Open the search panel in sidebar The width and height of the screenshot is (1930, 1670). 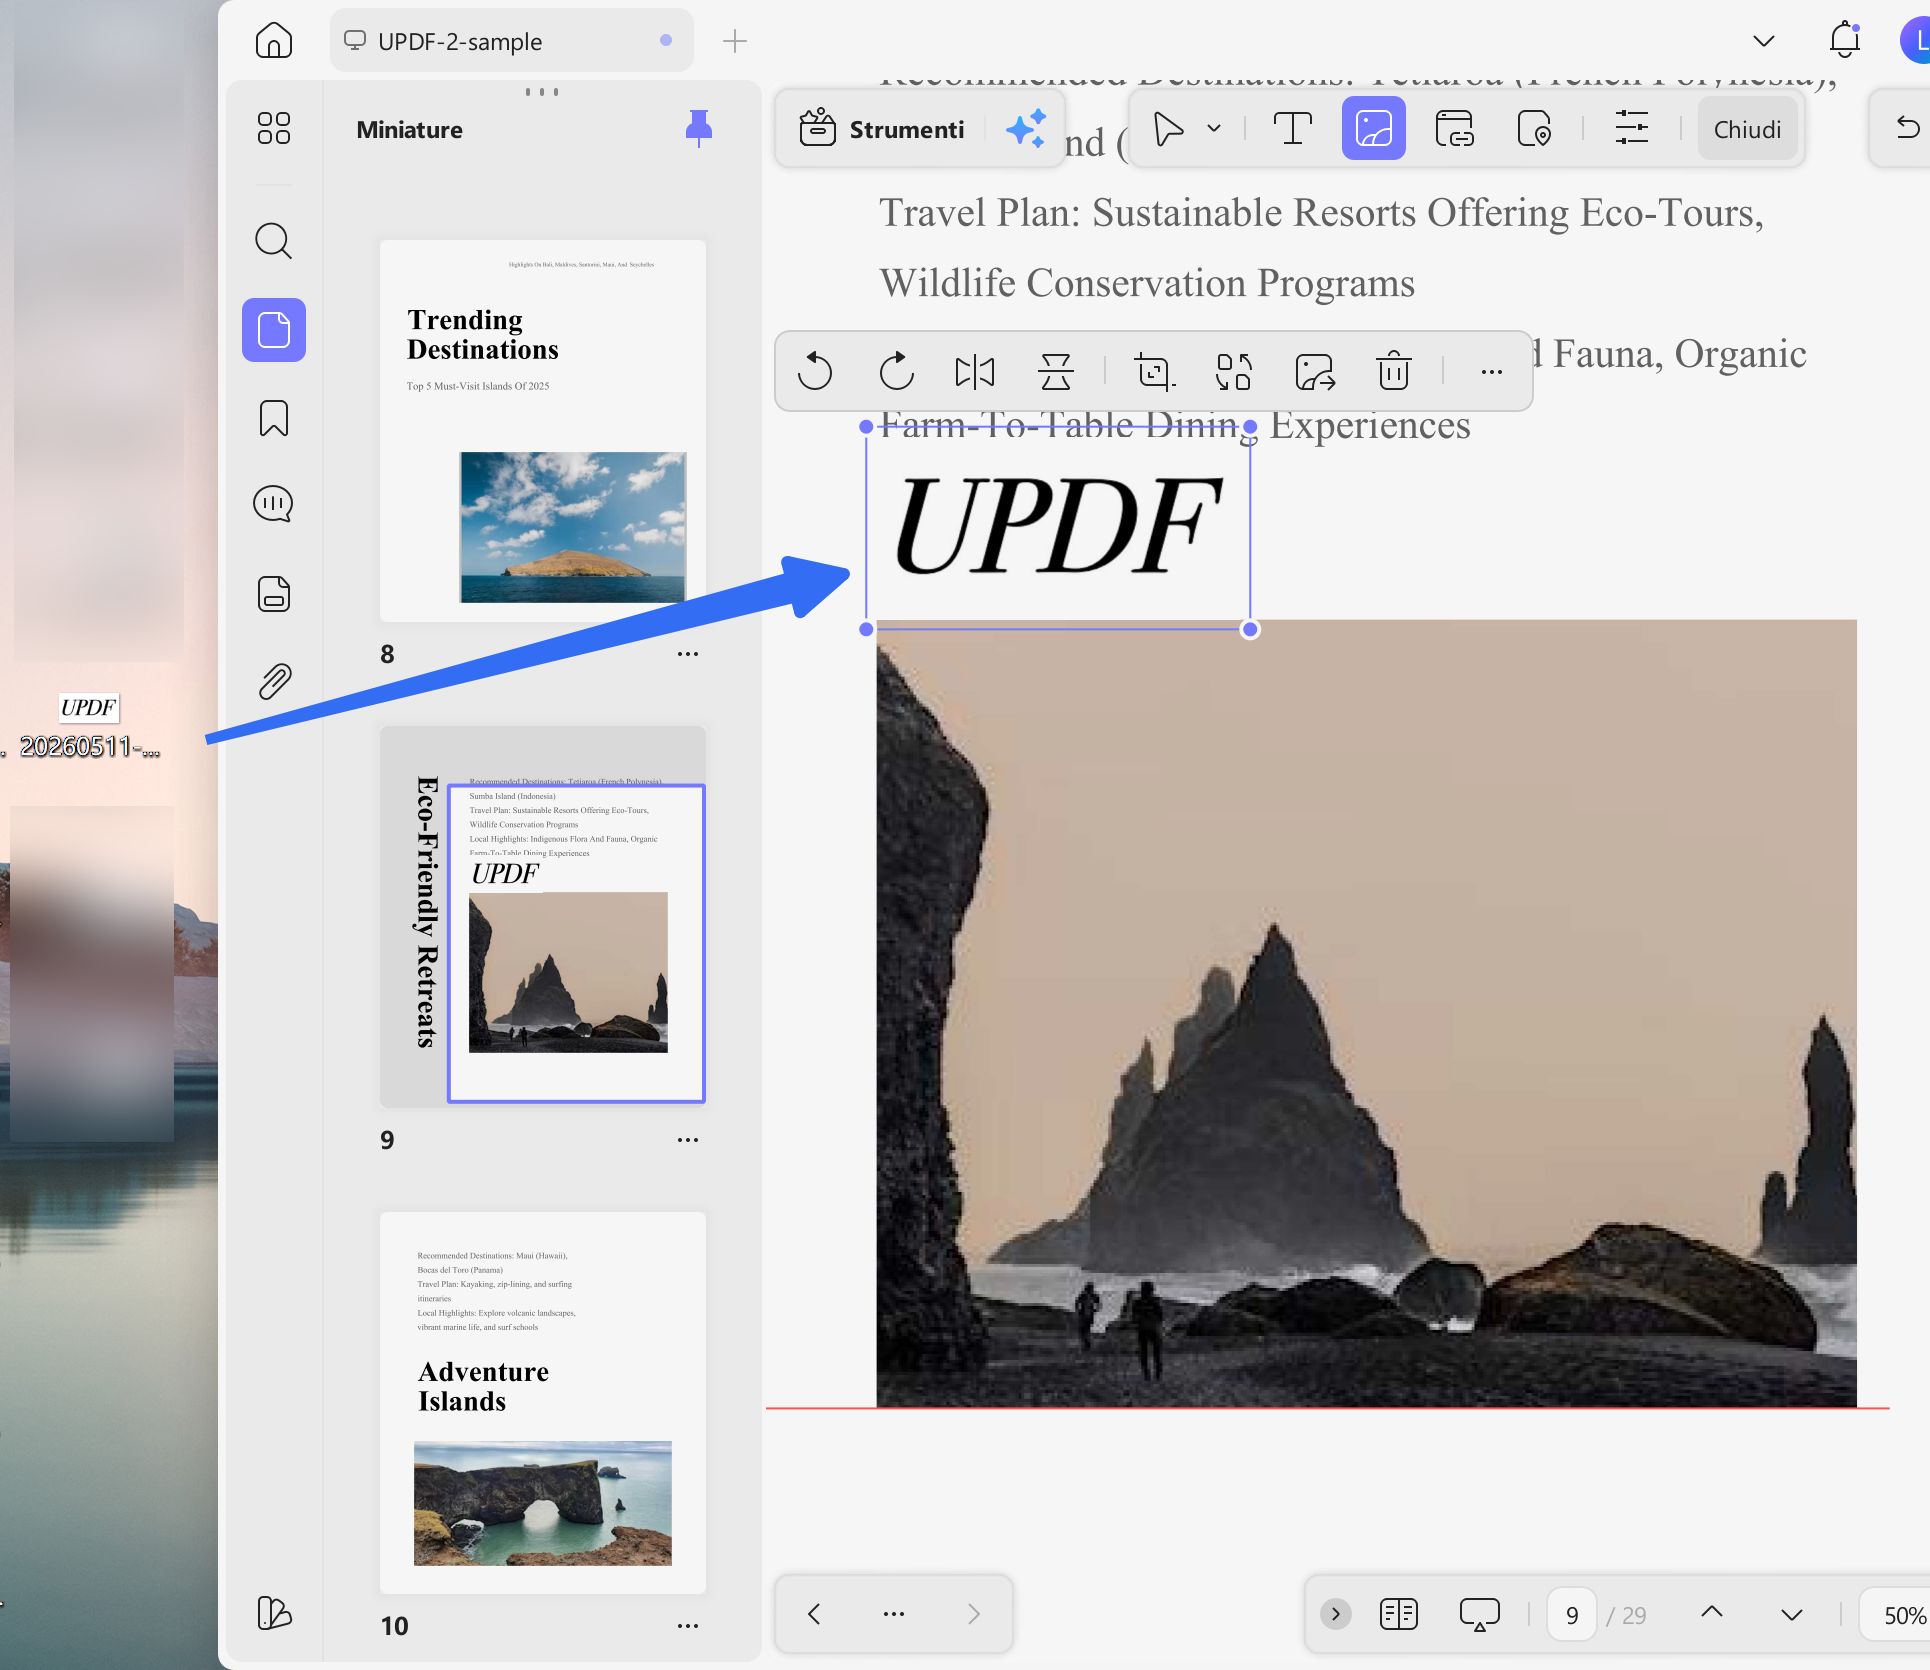273,241
